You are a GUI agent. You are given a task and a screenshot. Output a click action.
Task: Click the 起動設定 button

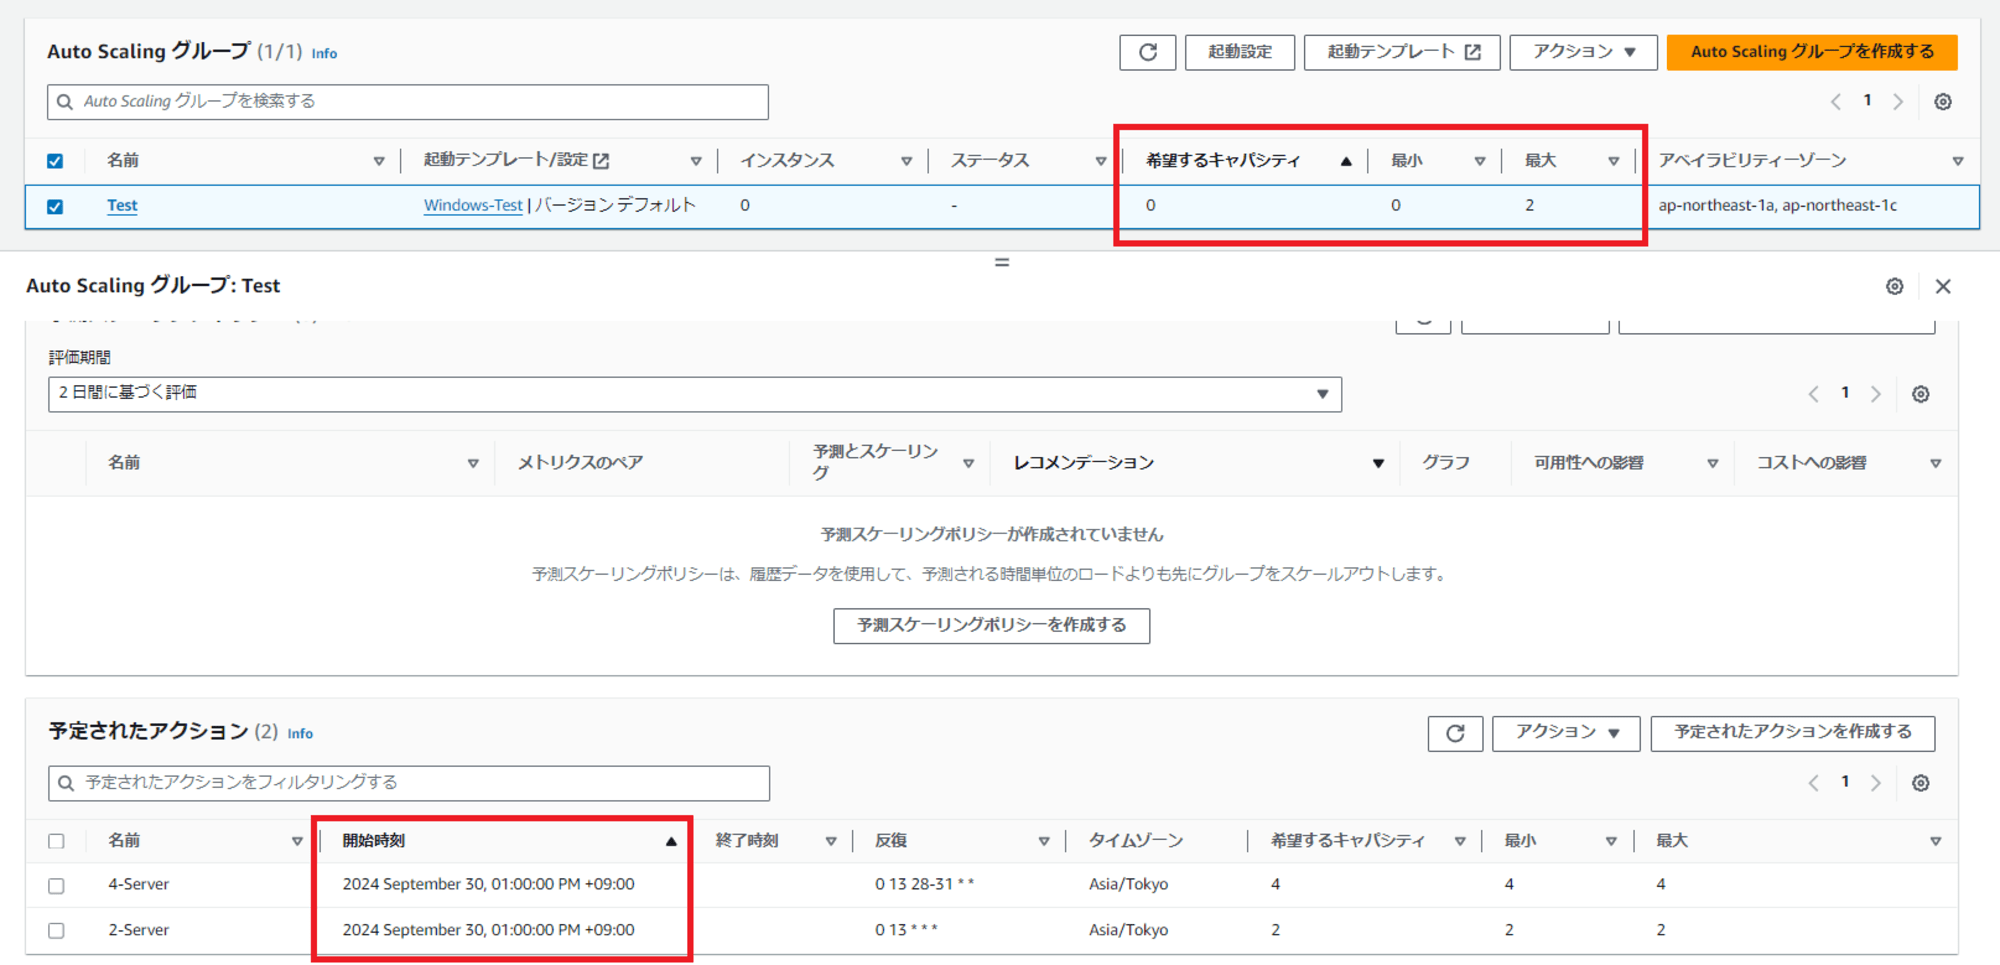(x=1240, y=52)
